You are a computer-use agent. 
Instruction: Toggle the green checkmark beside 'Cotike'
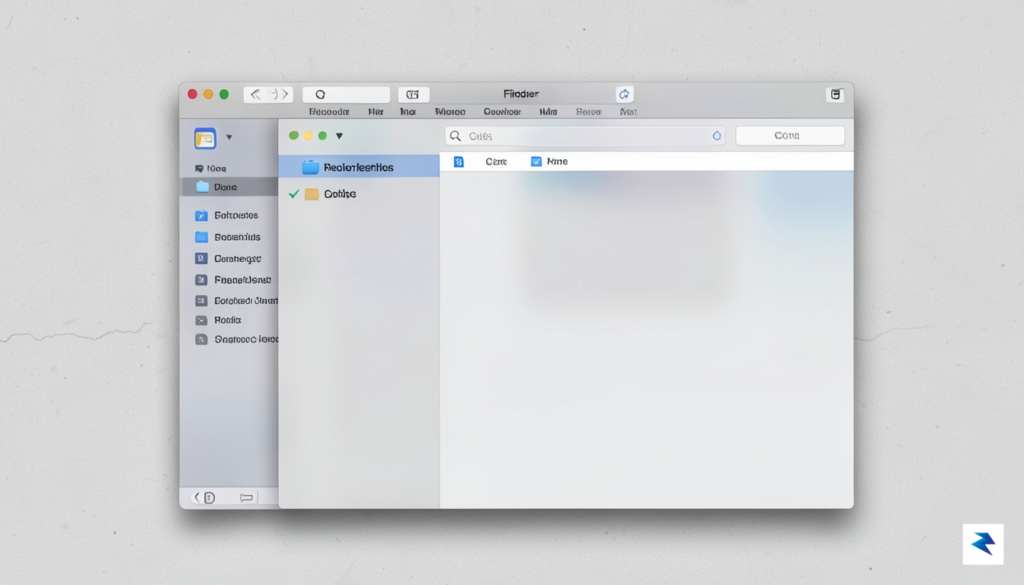(294, 194)
